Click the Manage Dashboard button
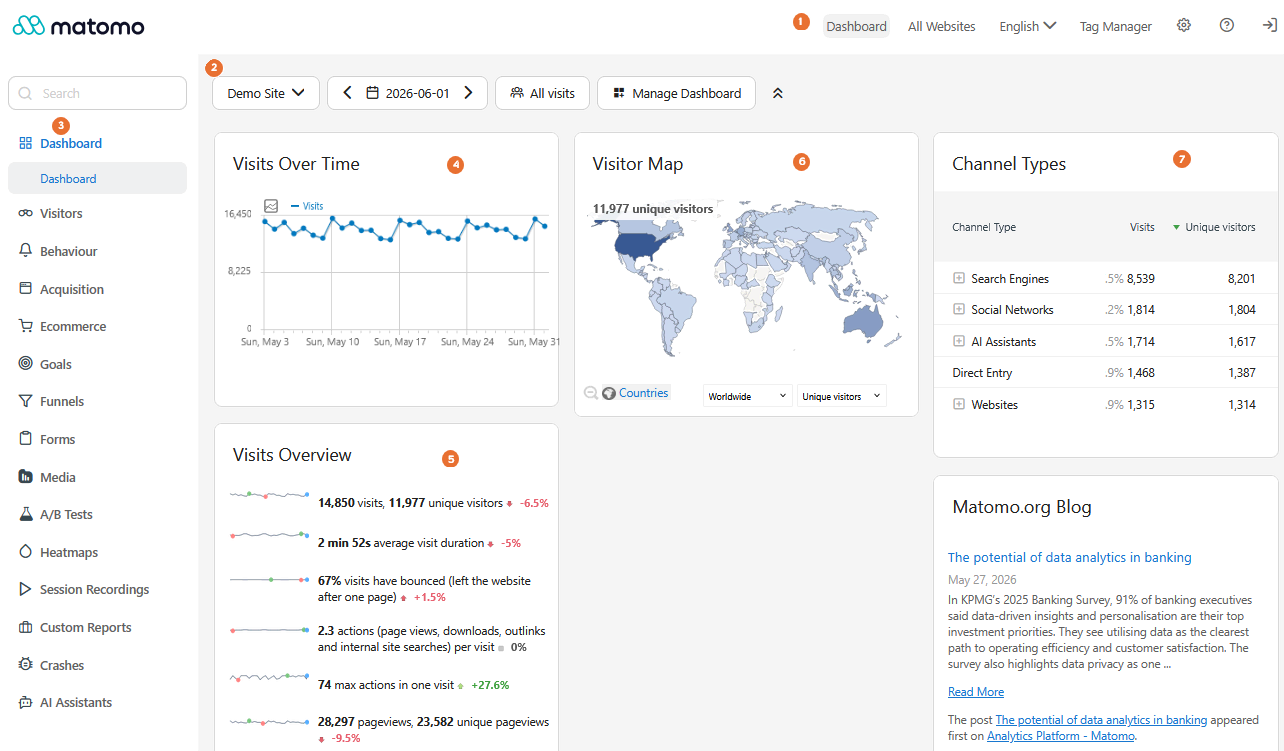 tap(676, 93)
